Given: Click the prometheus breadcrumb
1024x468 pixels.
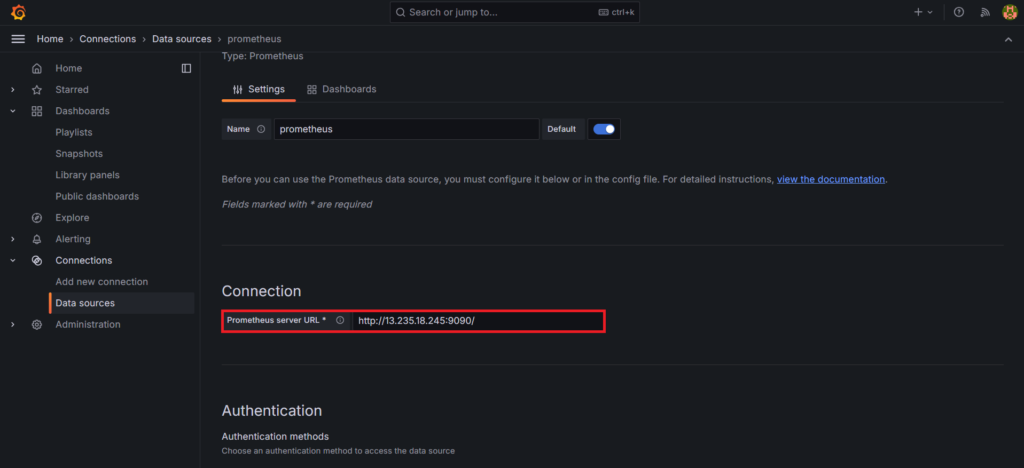Looking at the screenshot, I should [255, 39].
